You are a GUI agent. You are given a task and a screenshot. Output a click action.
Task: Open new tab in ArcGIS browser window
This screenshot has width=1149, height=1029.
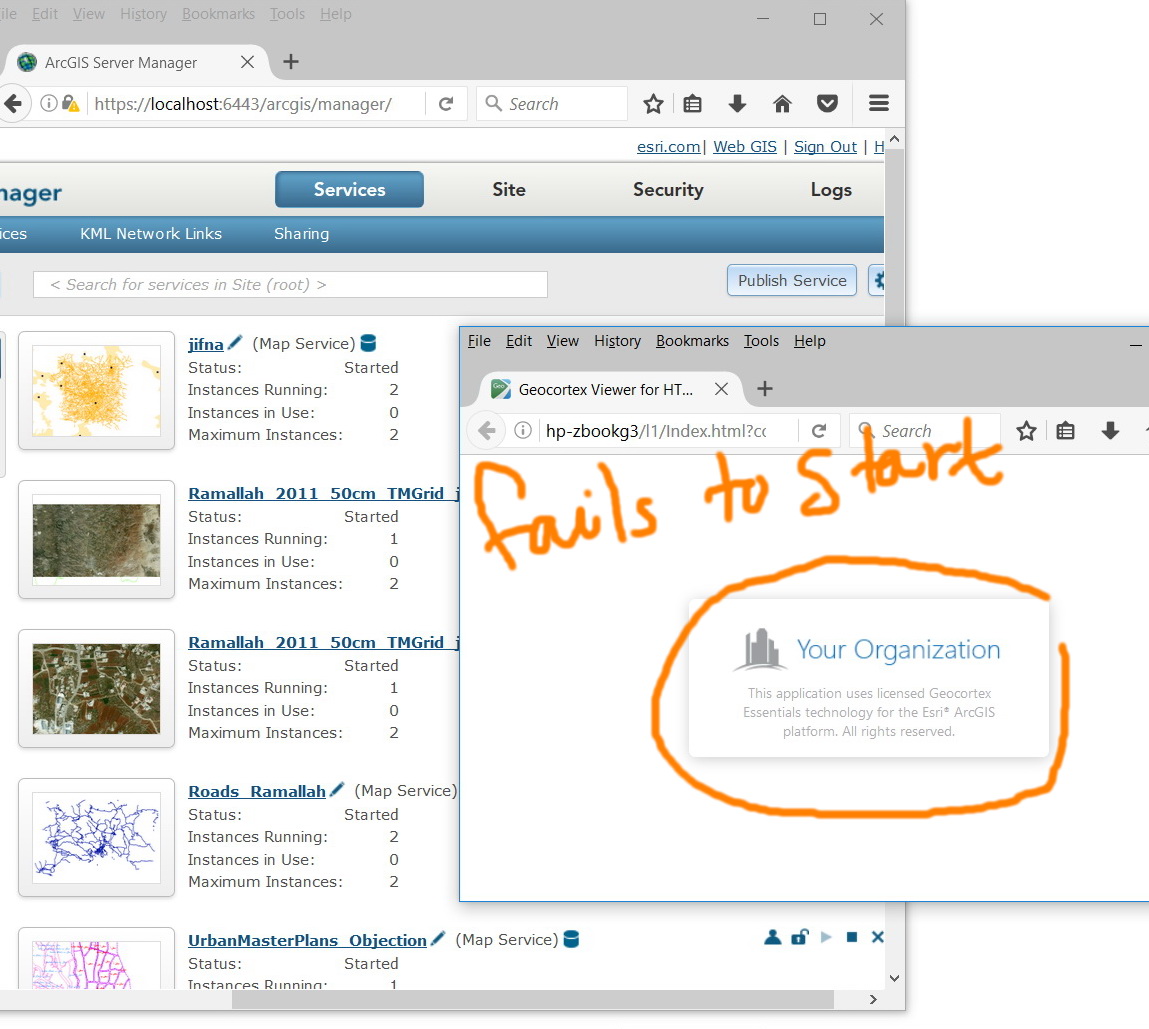click(x=291, y=62)
